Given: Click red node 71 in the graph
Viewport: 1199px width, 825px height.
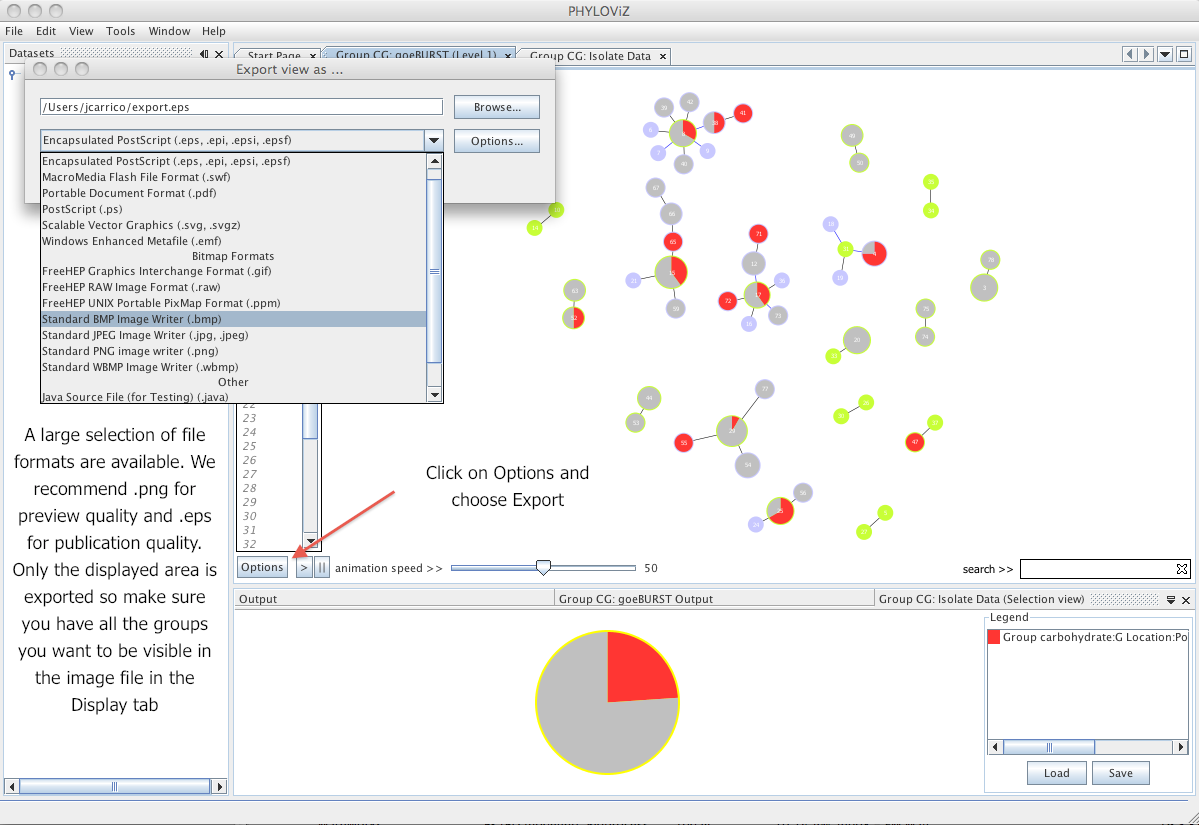Looking at the screenshot, I should click(759, 233).
